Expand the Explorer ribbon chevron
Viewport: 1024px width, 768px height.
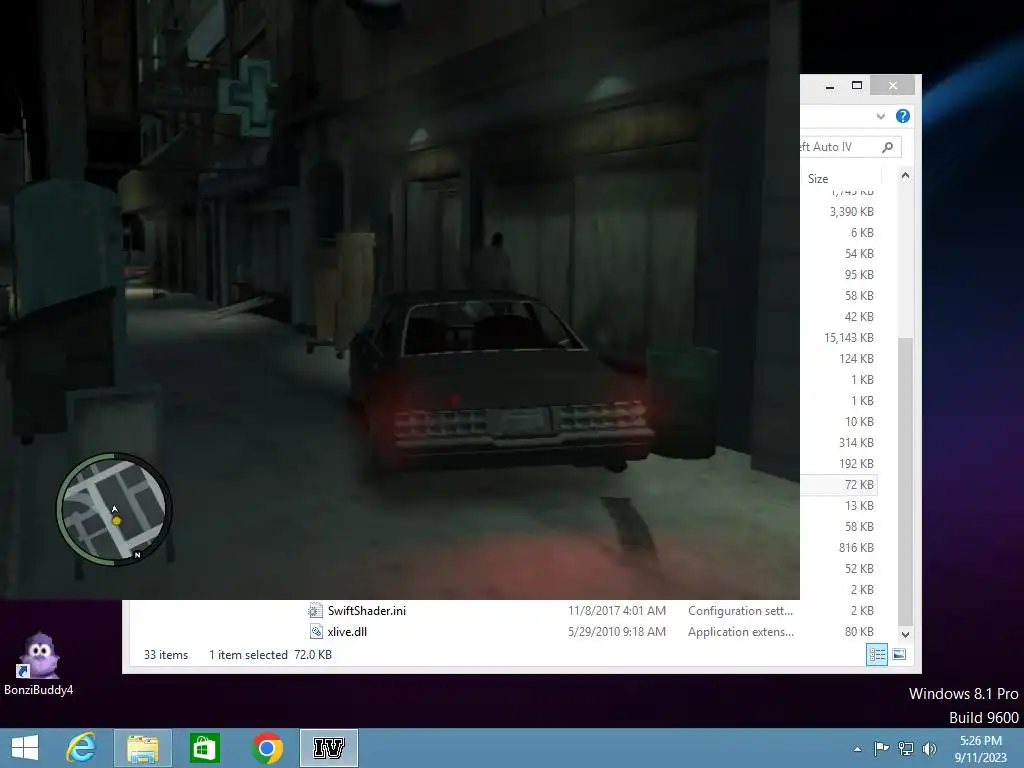880,116
